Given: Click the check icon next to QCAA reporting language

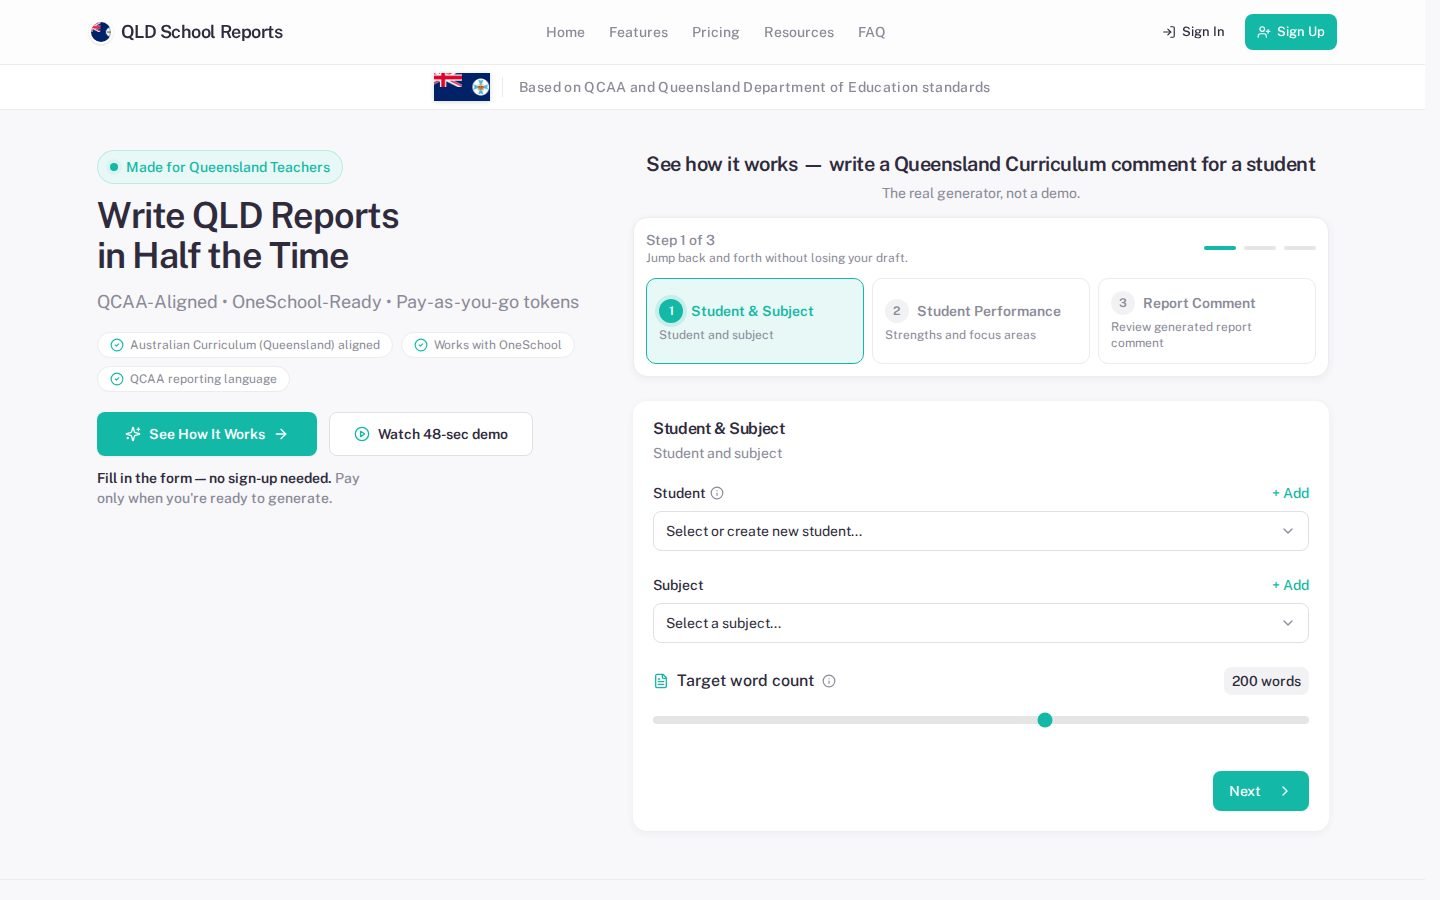Looking at the screenshot, I should 117,379.
